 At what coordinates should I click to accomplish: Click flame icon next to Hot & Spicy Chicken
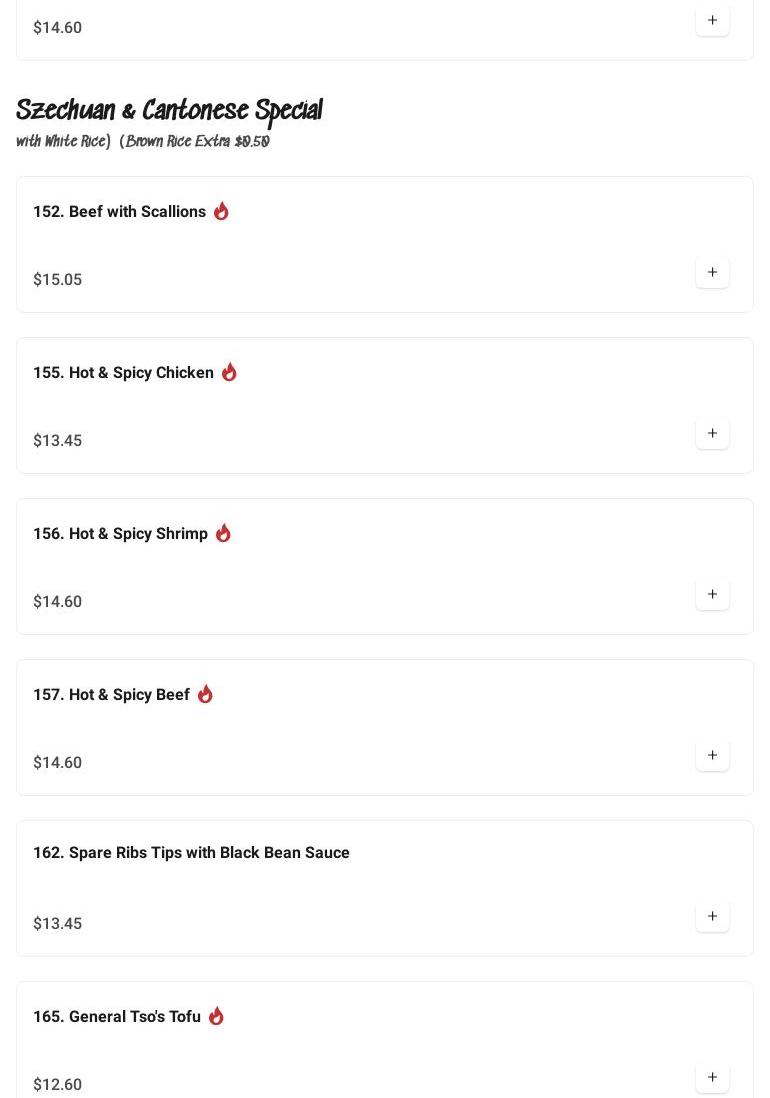(x=229, y=372)
